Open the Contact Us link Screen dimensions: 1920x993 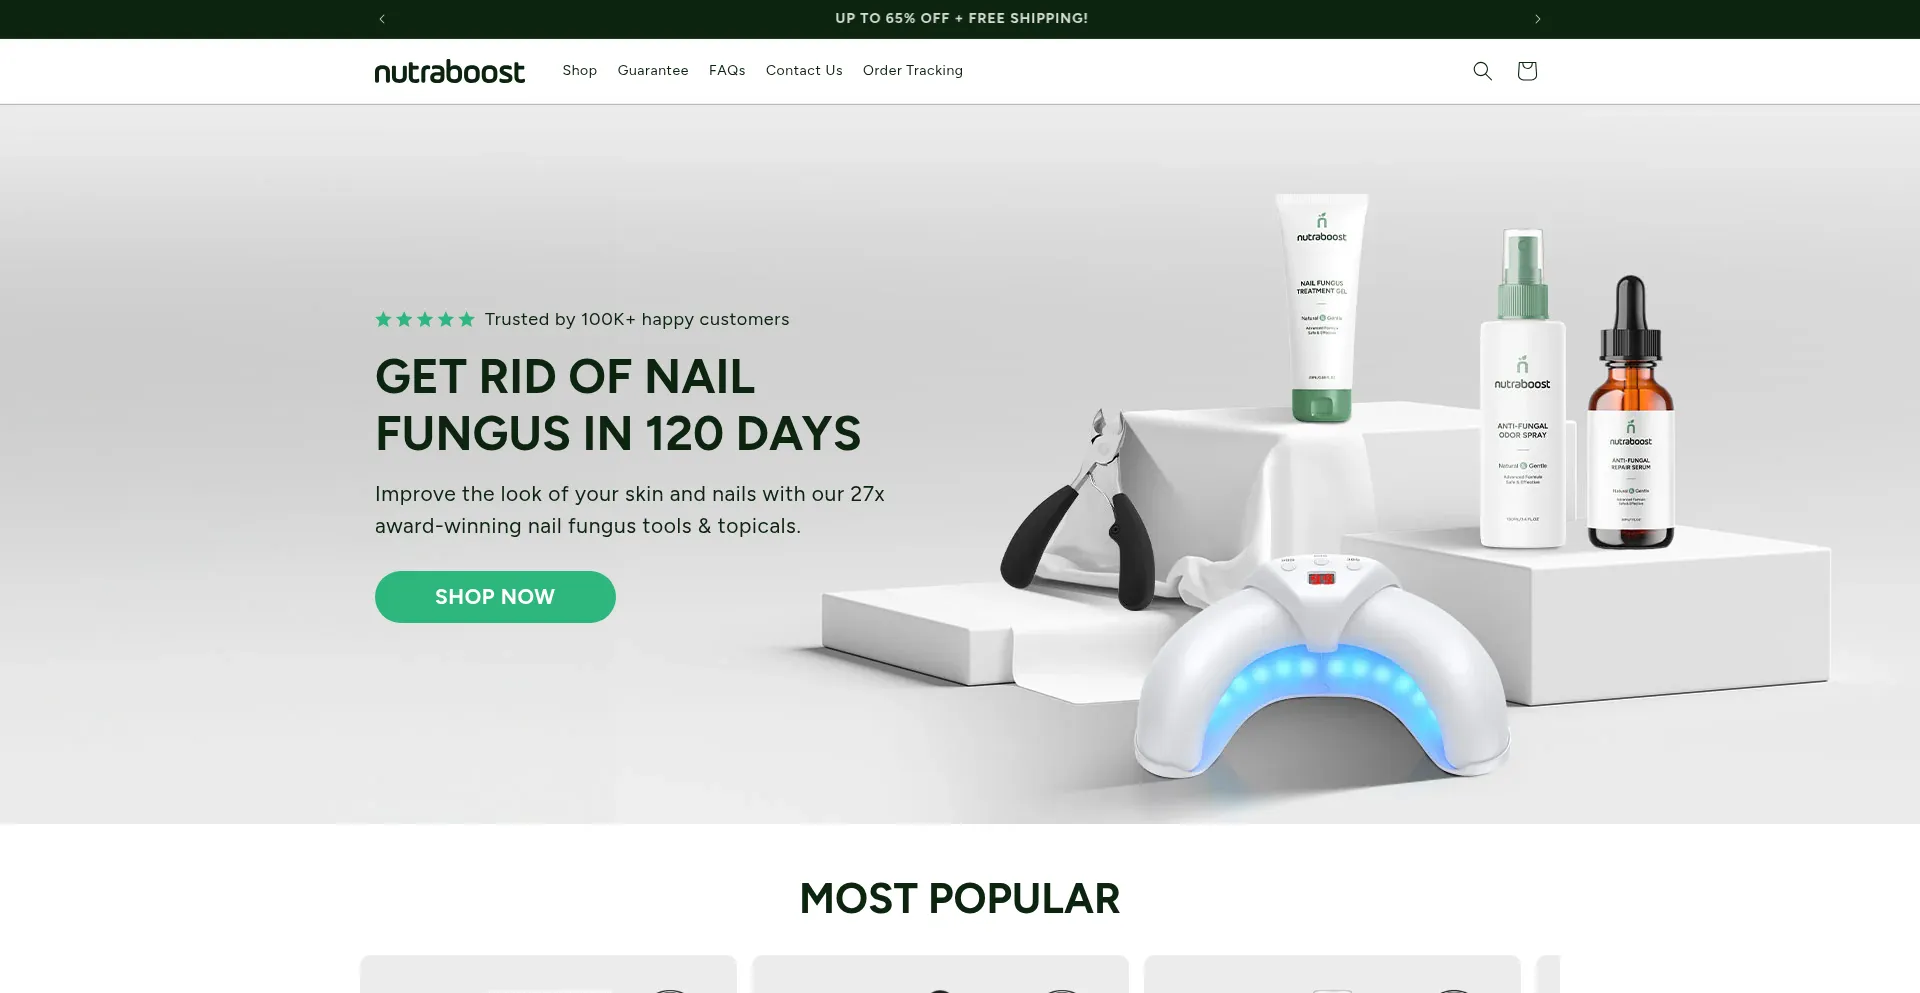804,71
